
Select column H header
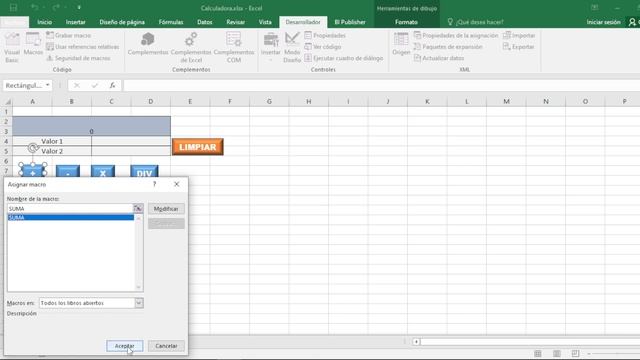pos(309,101)
